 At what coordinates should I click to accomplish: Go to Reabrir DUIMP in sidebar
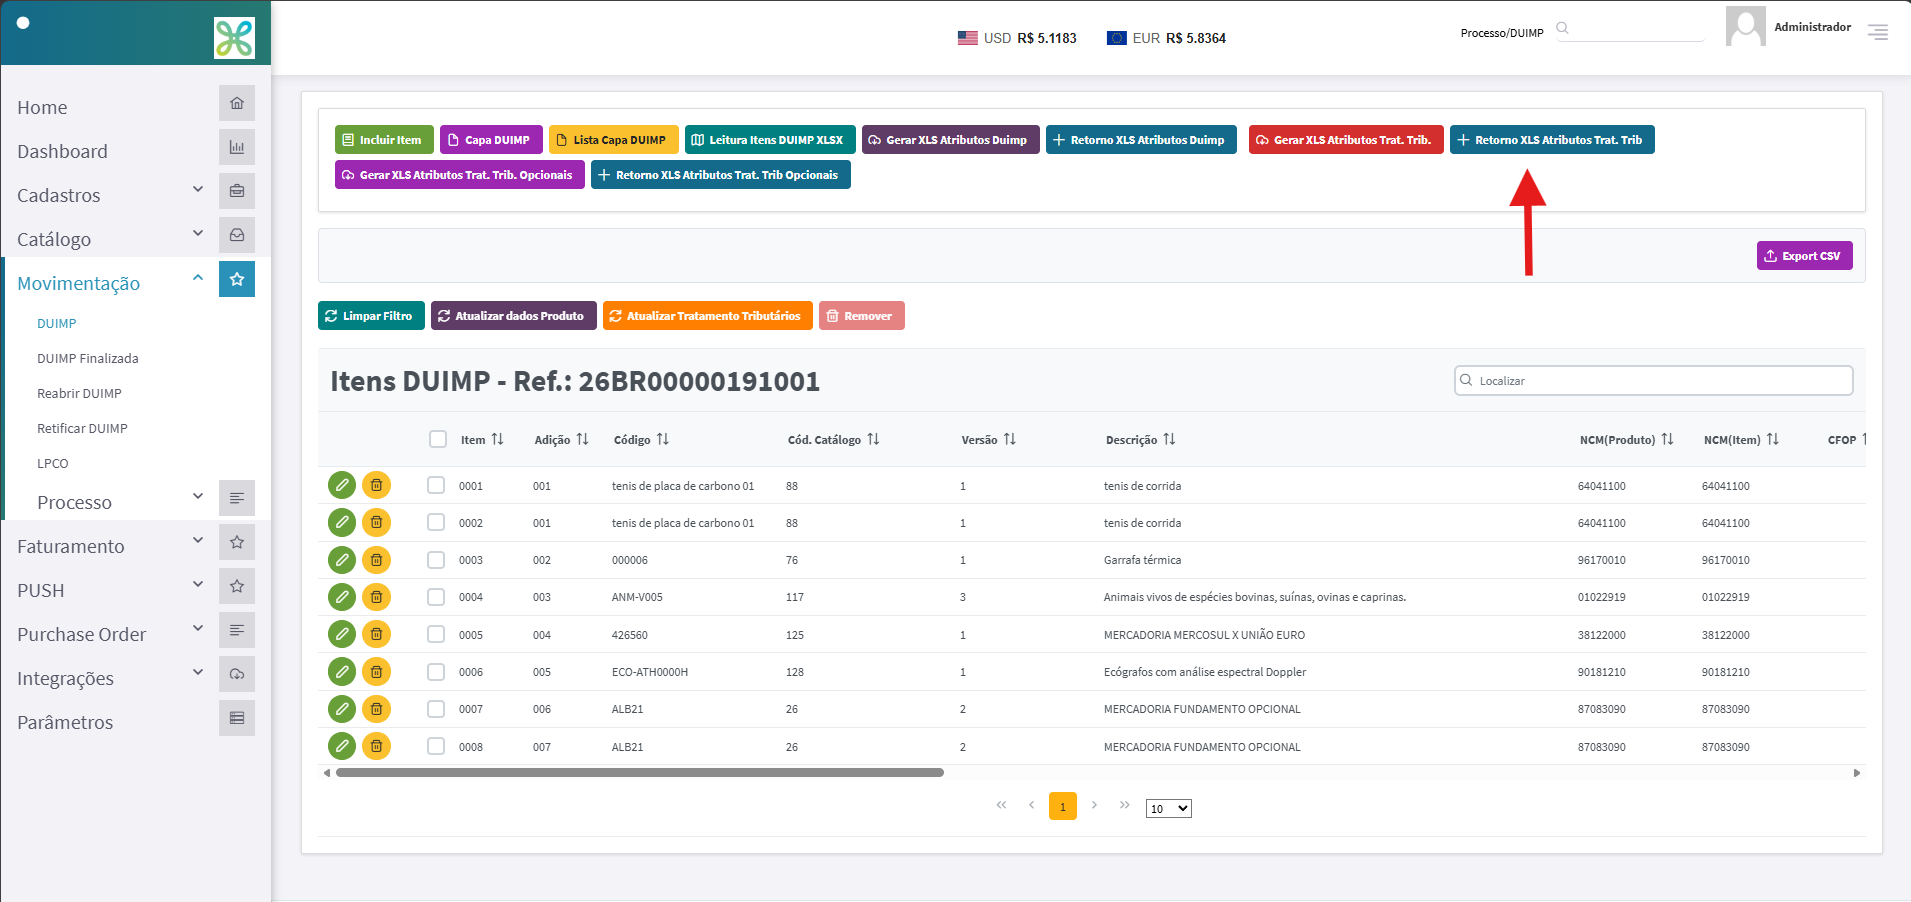click(79, 393)
